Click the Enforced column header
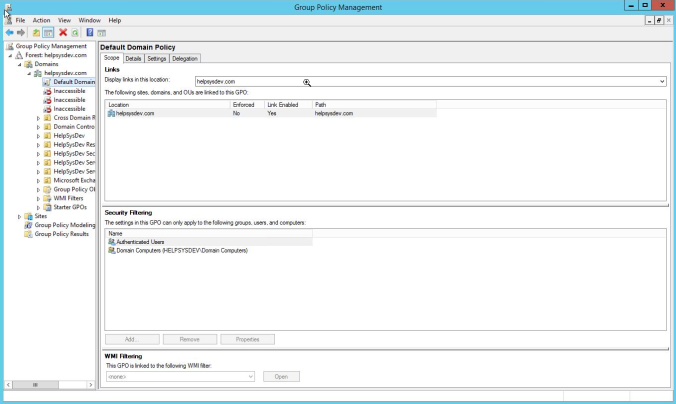The width and height of the screenshot is (676, 404). (x=243, y=105)
